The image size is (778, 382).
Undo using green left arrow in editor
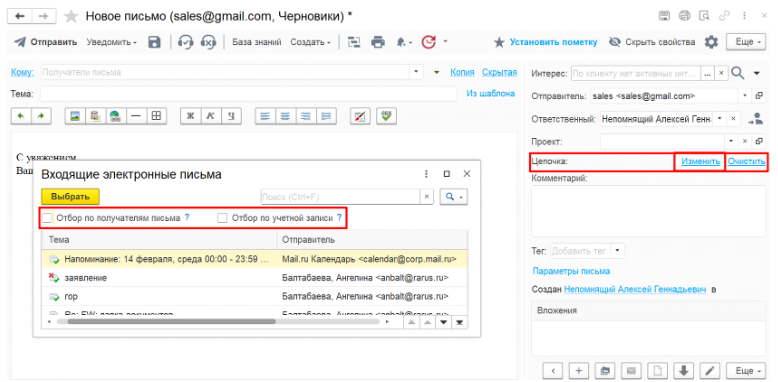point(21,116)
